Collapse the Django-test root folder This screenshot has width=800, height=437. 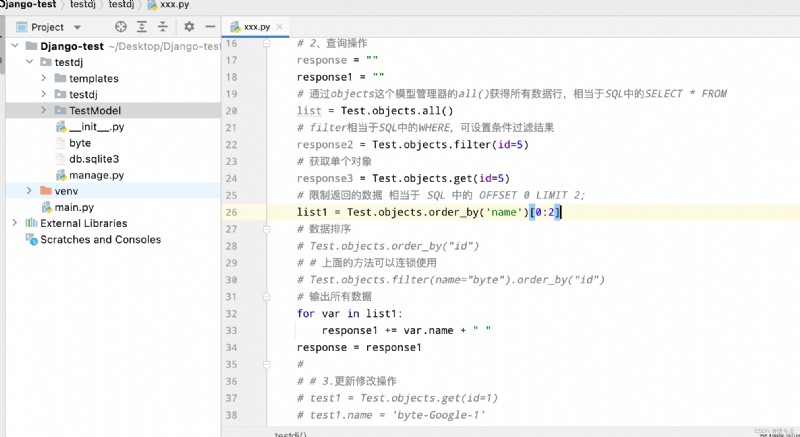[x=15, y=46]
